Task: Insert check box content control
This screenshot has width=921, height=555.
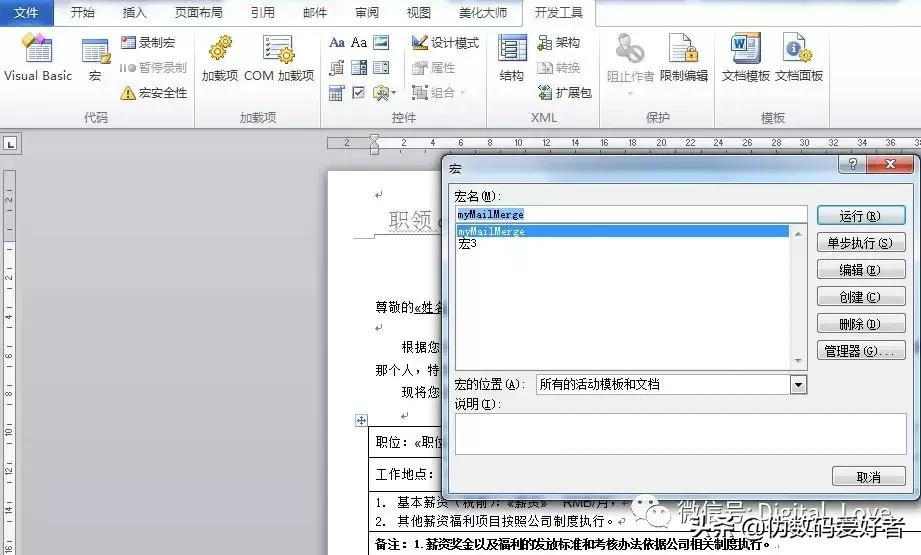Action: click(359, 93)
